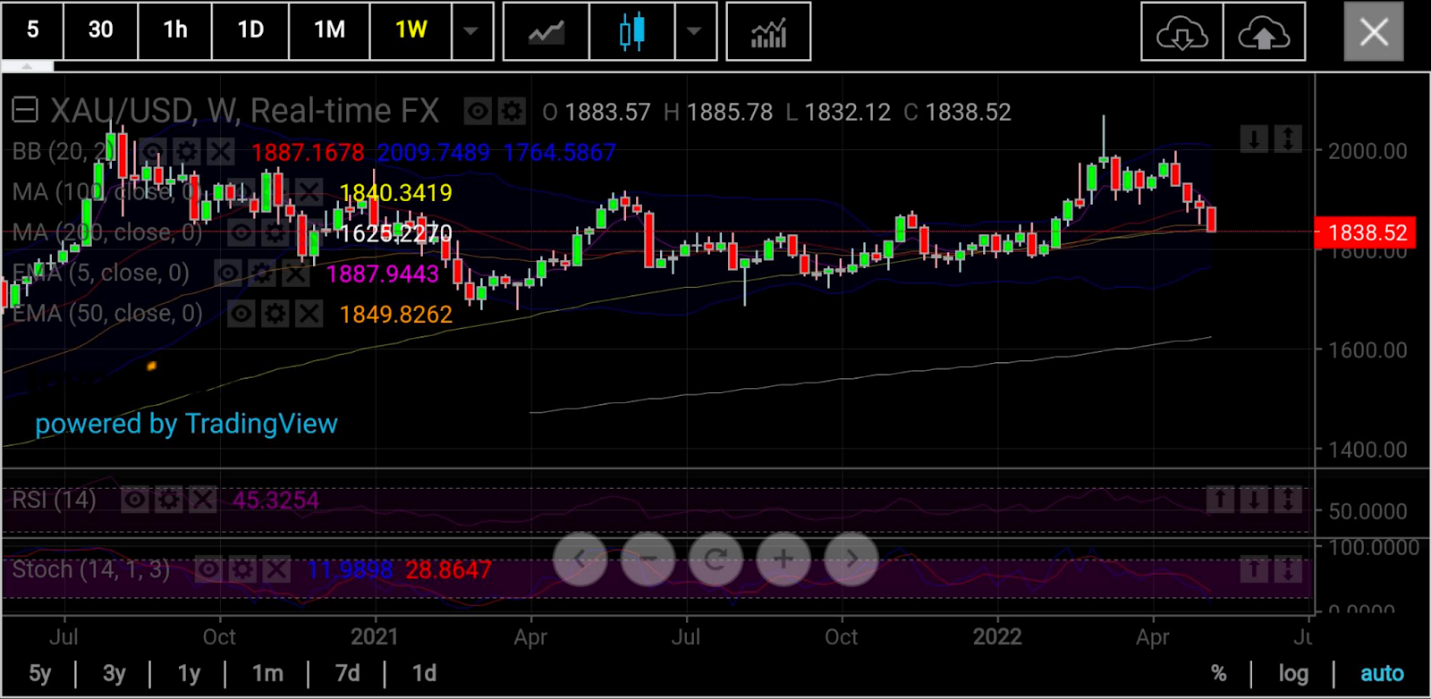Image resolution: width=1431 pixels, height=699 pixels.
Task: Set date range to 3y
Action: coord(114,673)
